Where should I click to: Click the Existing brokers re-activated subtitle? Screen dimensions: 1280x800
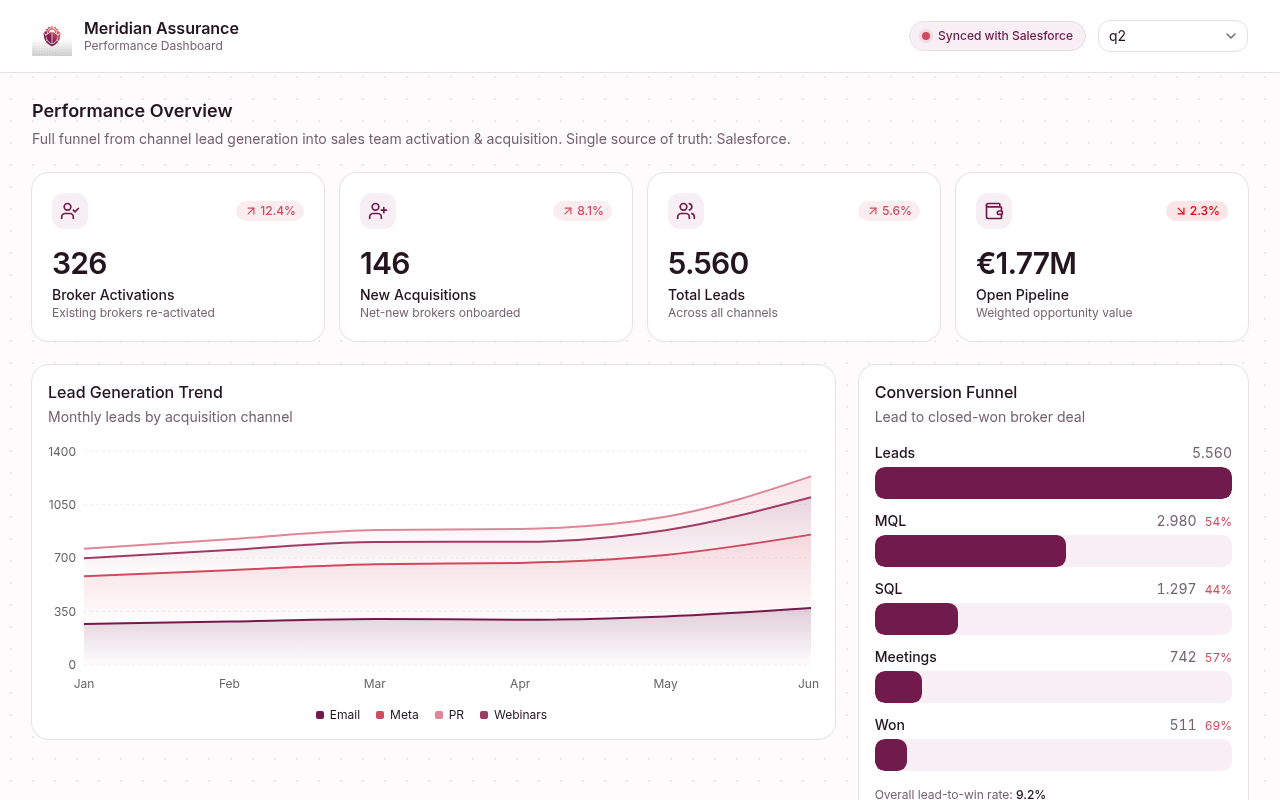(133, 313)
